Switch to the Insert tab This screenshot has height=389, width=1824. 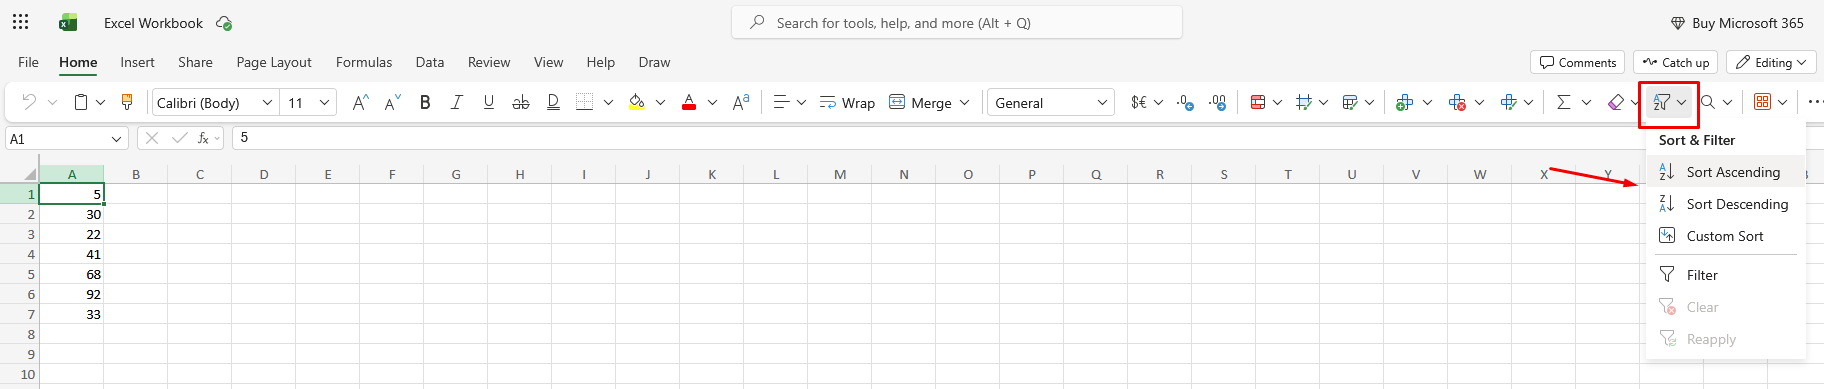point(137,62)
